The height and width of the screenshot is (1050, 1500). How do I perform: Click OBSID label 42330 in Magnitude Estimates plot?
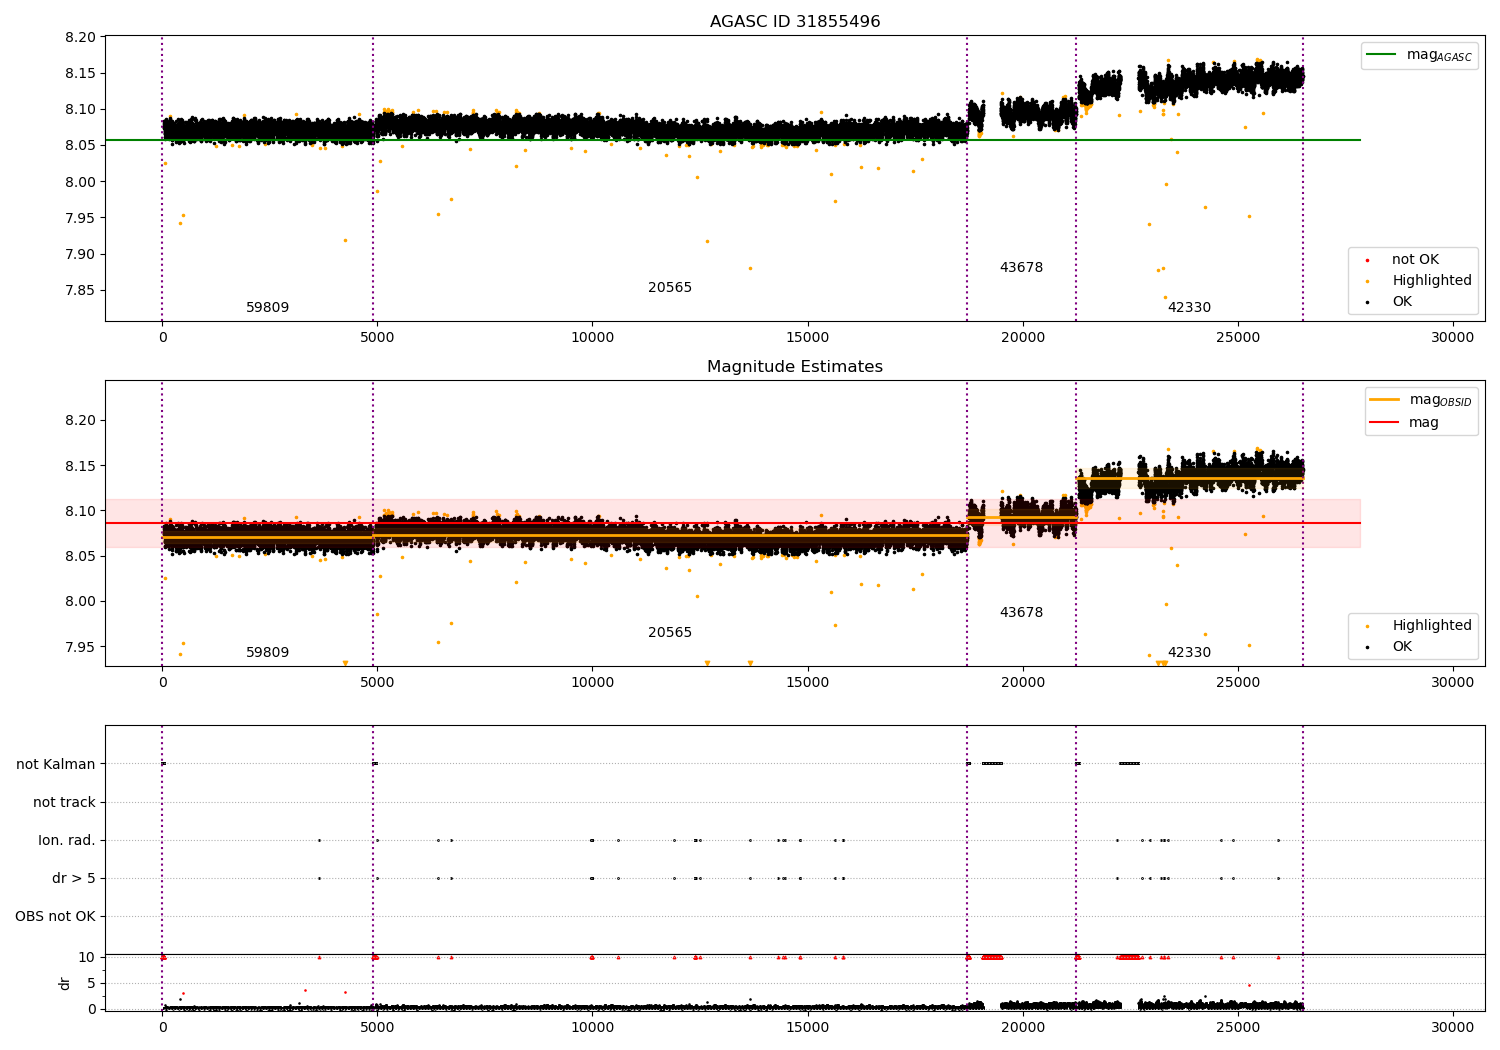[1189, 653]
